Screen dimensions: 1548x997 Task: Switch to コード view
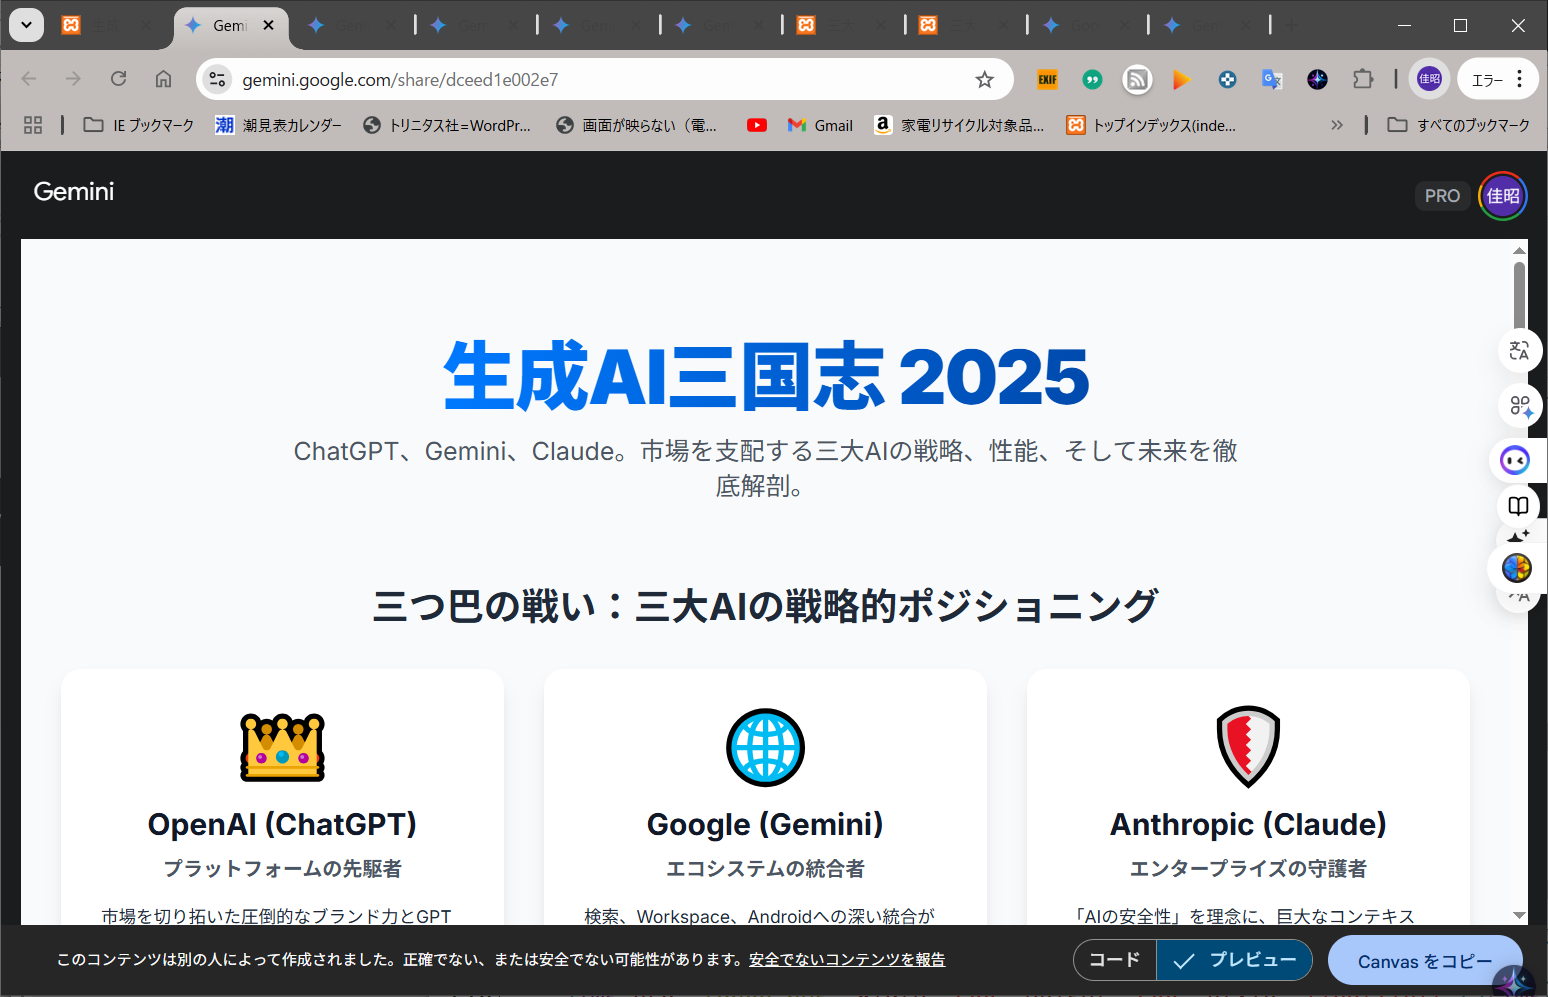[1115, 960]
